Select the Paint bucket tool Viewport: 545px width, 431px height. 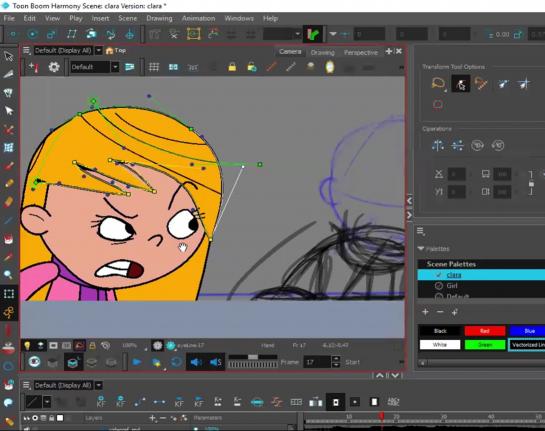[x=9, y=239]
